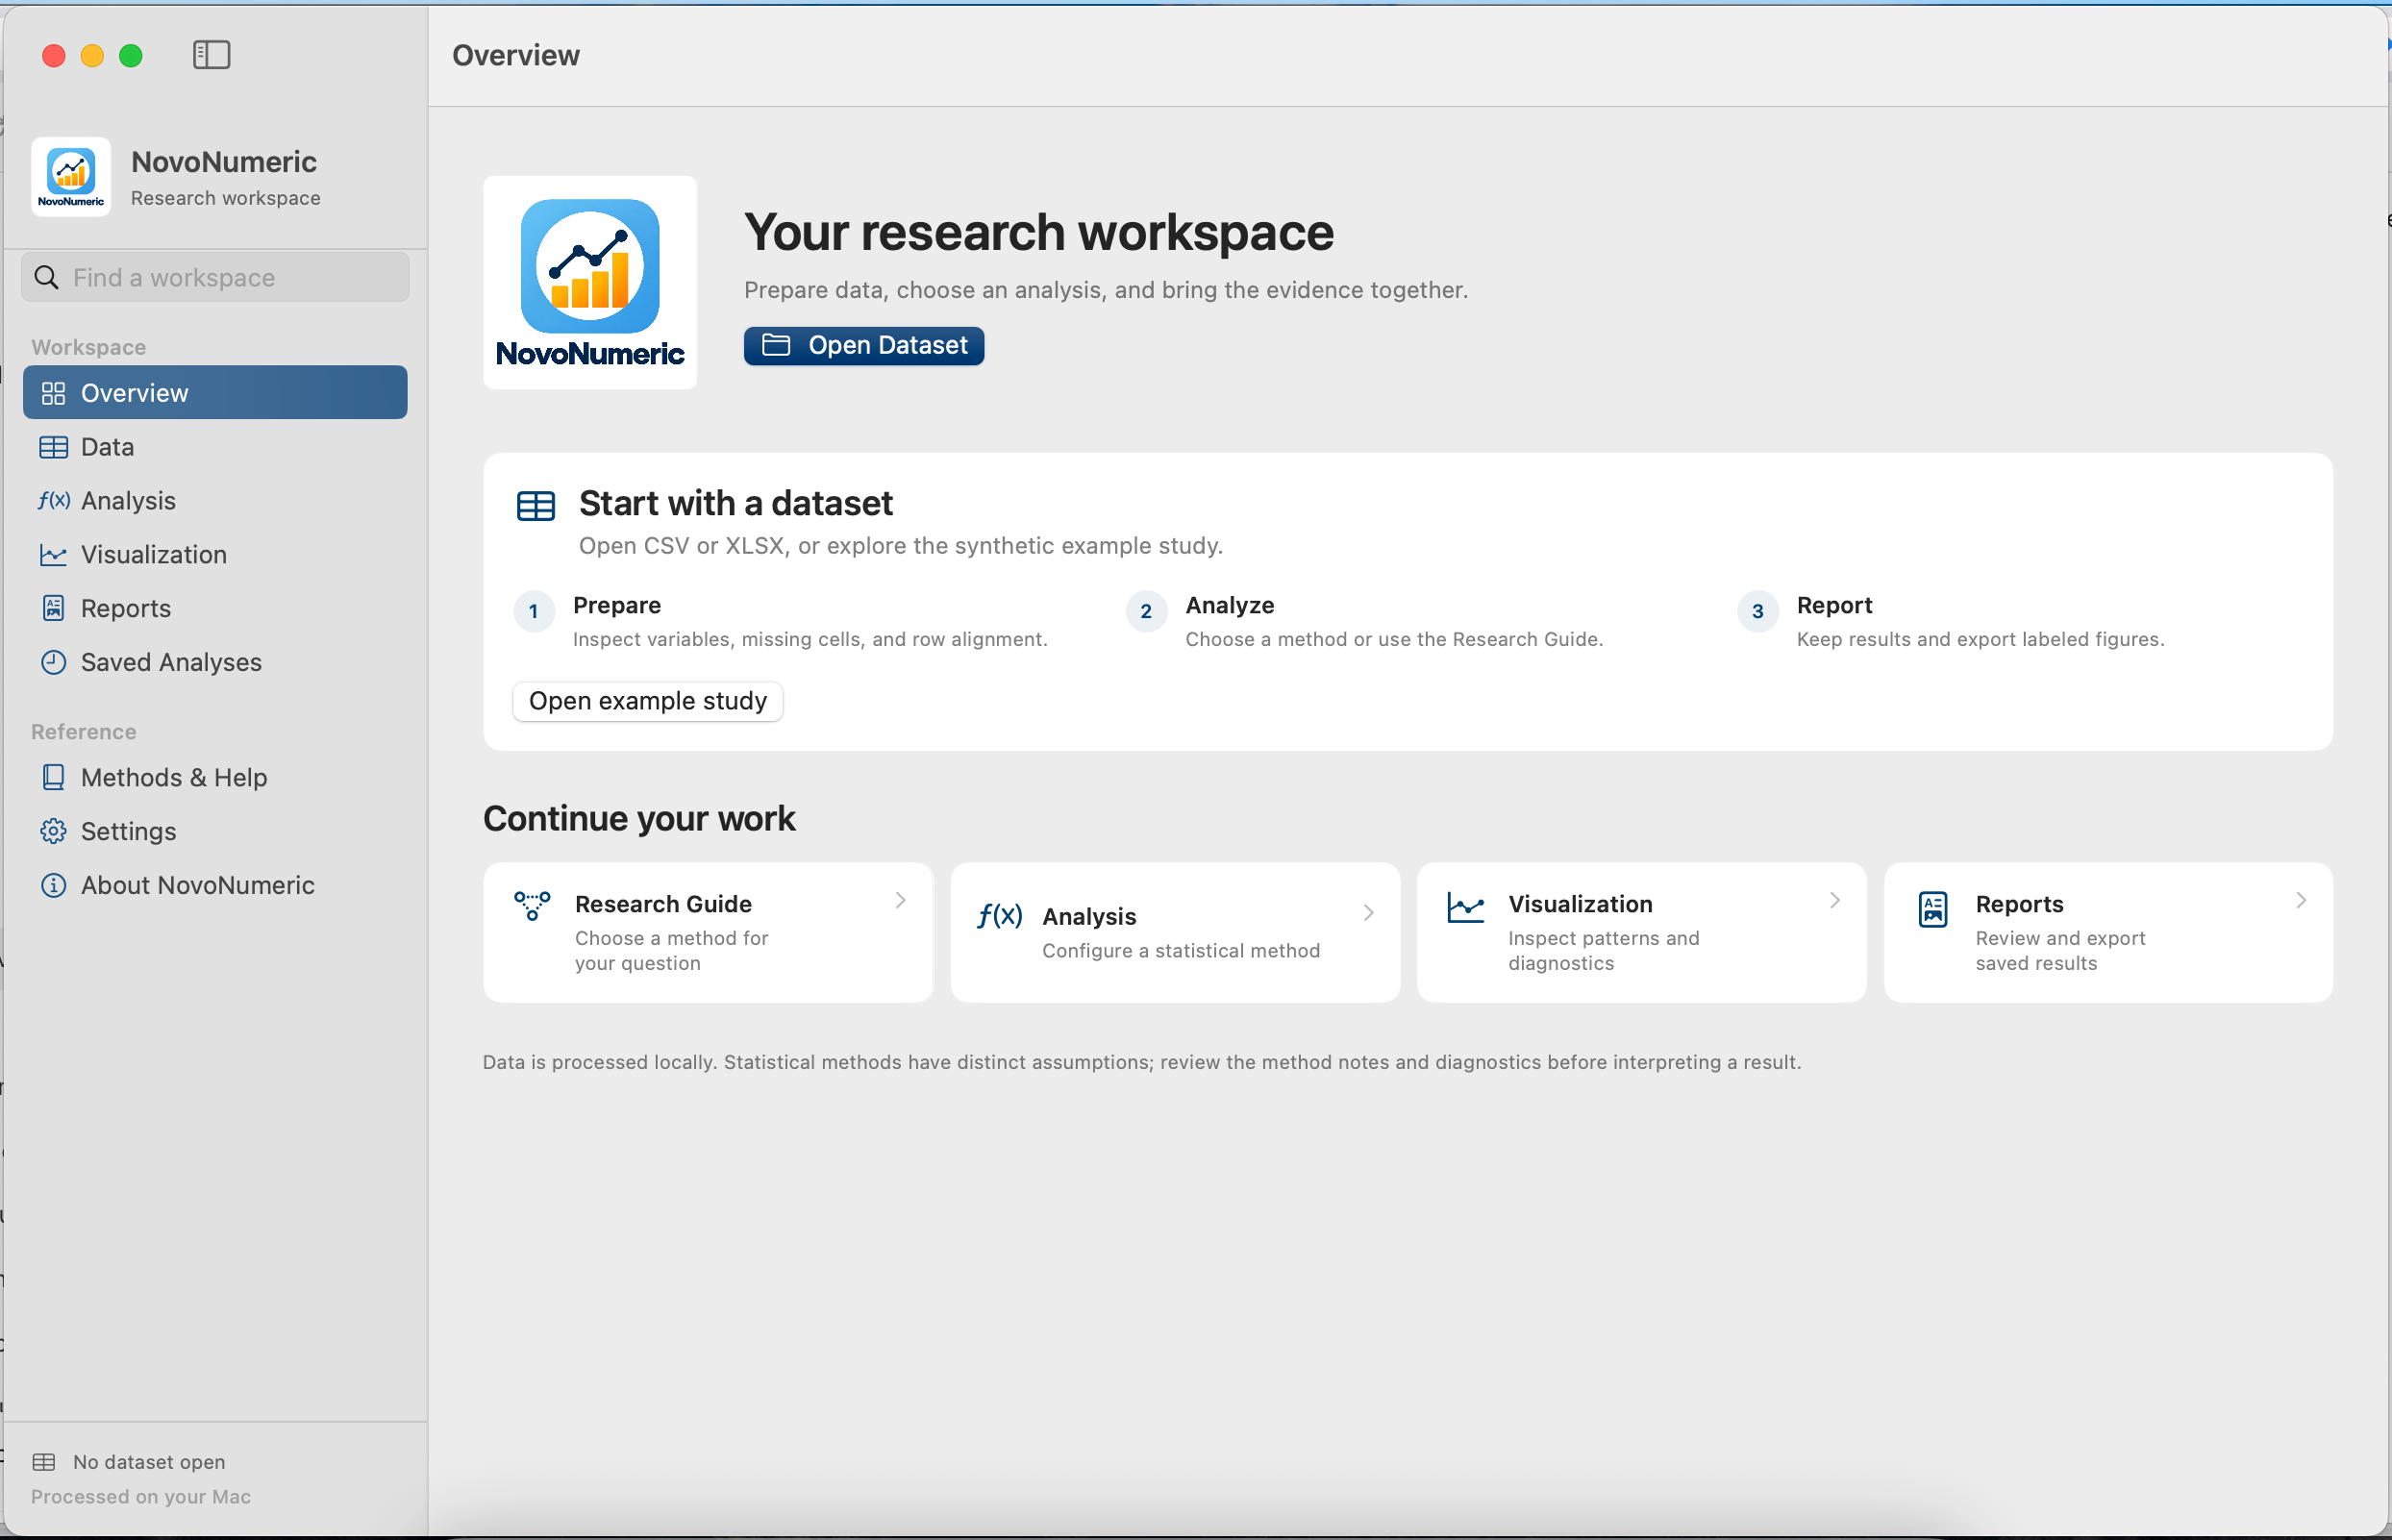The width and height of the screenshot is (2392, 1540).
Task: Open the Visualization card title
Action: coord(1580,904)
